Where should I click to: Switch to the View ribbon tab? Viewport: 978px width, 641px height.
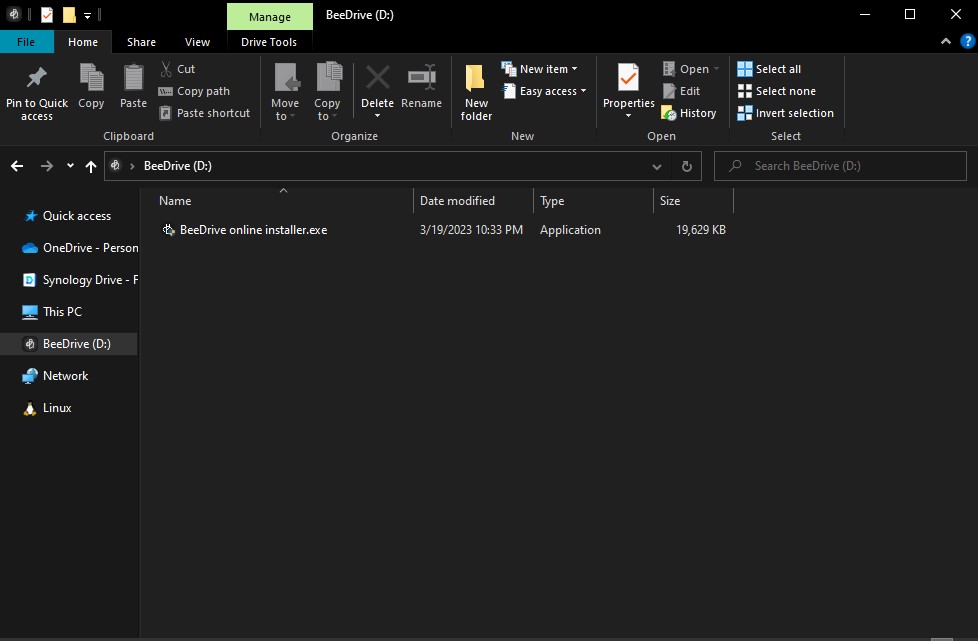[x=197, y=42]
